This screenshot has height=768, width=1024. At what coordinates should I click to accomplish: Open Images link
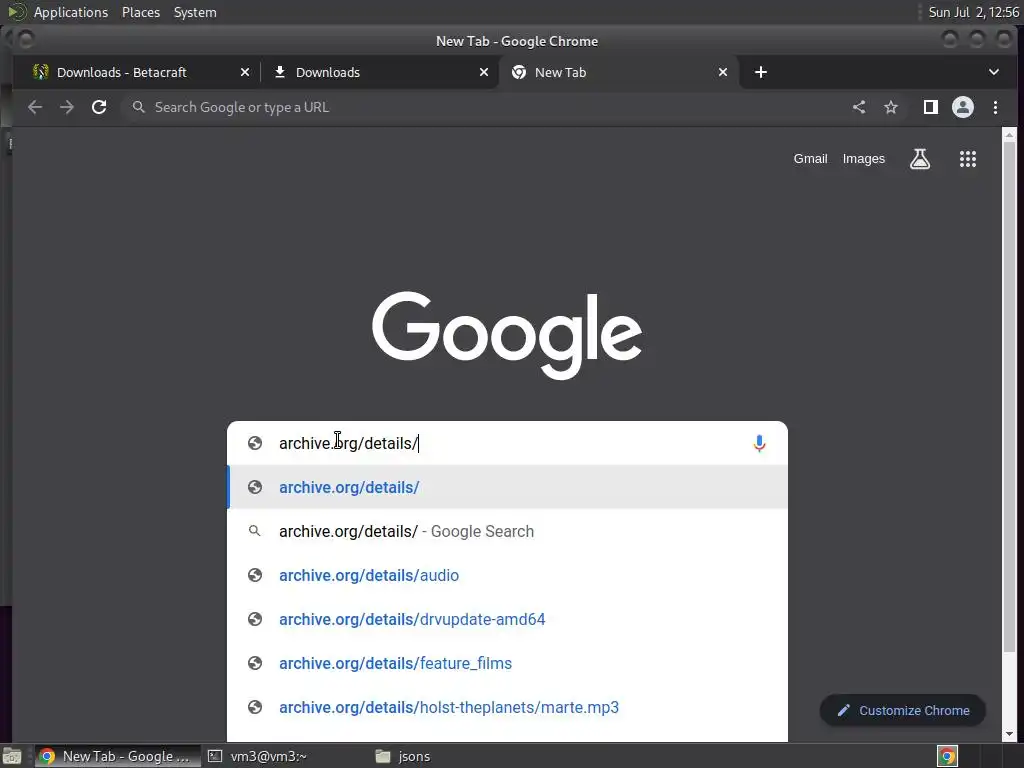[x=863, y=159]
